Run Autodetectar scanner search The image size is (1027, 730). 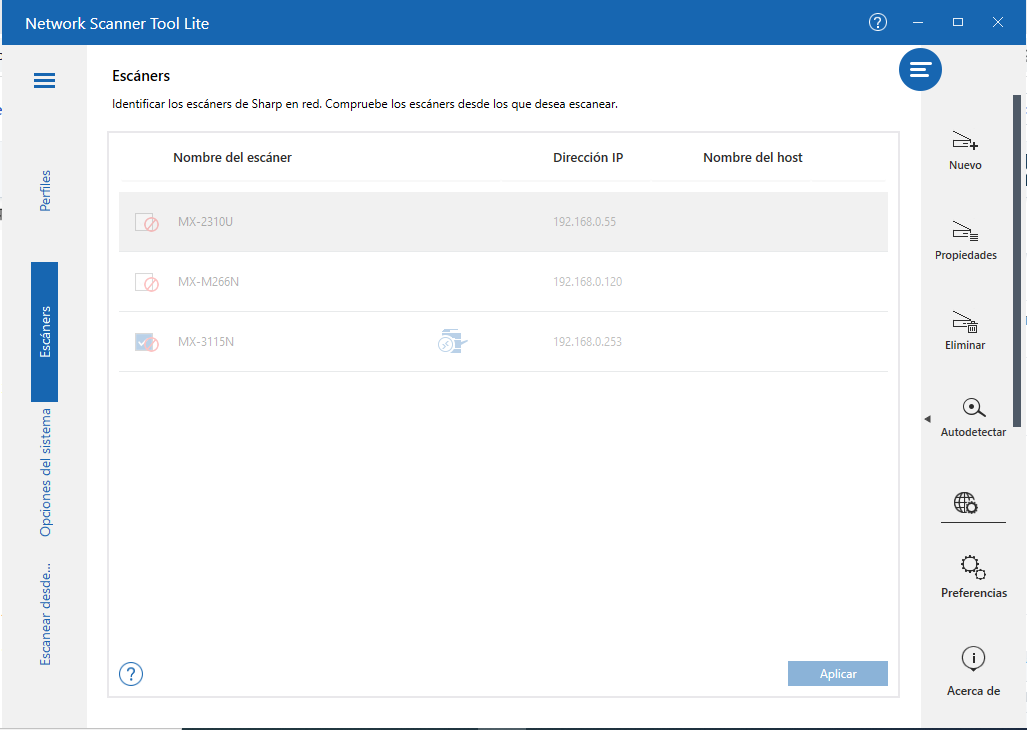pos(973,417)
